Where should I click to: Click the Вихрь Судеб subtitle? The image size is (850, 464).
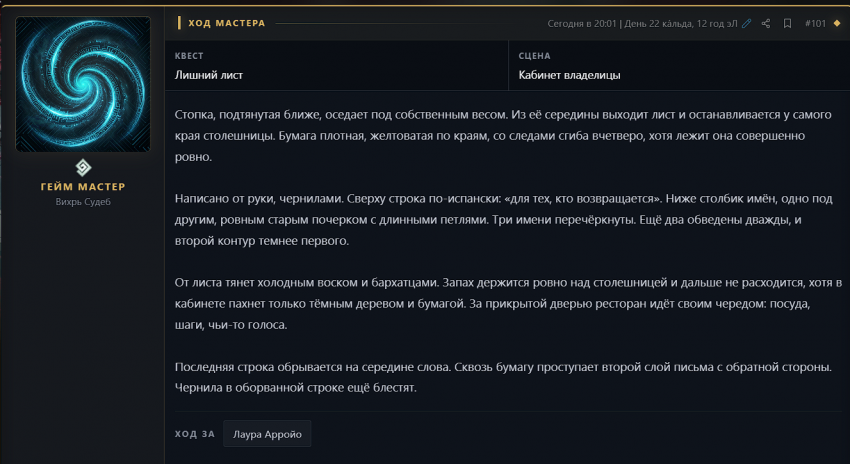pos(83,202)
